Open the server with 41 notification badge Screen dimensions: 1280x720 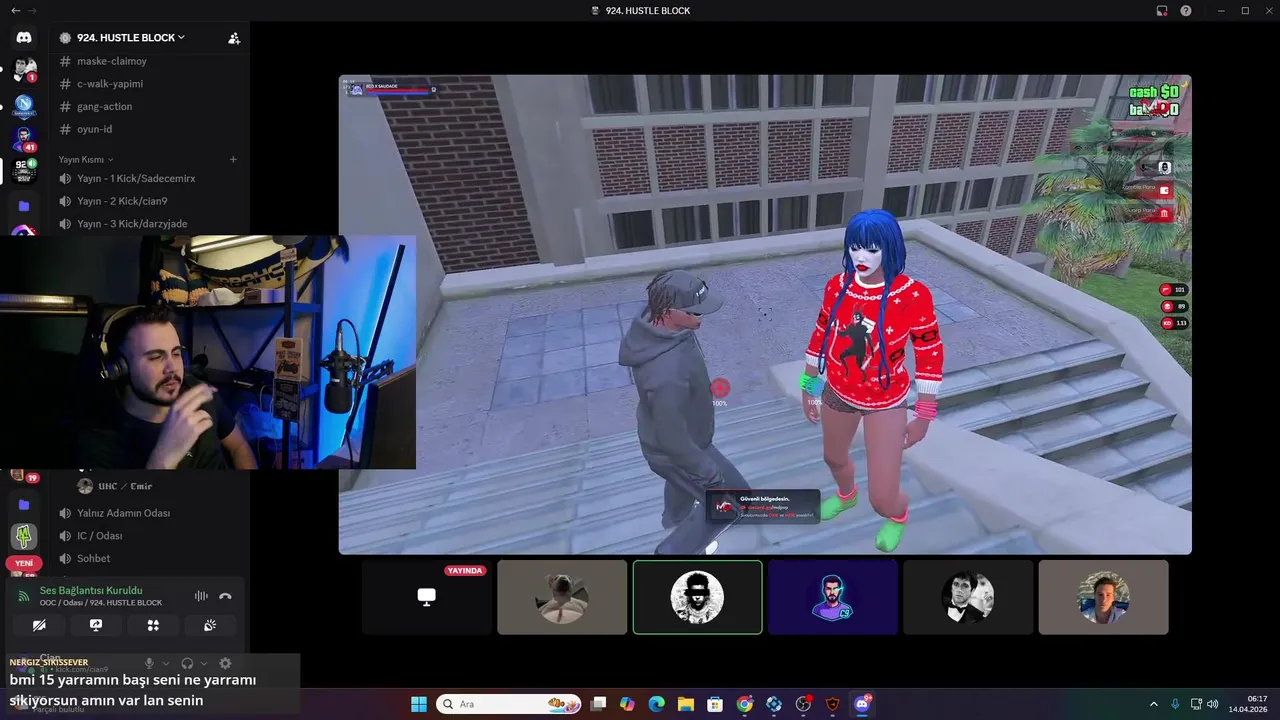tap(24, 137)
